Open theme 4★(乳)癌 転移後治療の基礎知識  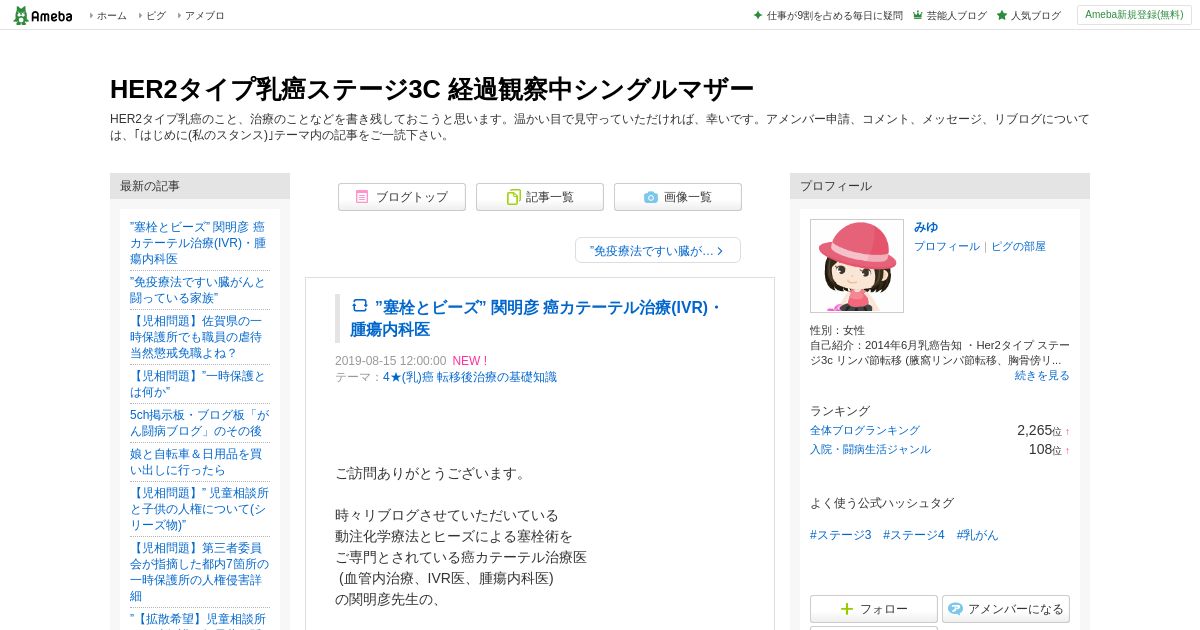tap(470, 377)
